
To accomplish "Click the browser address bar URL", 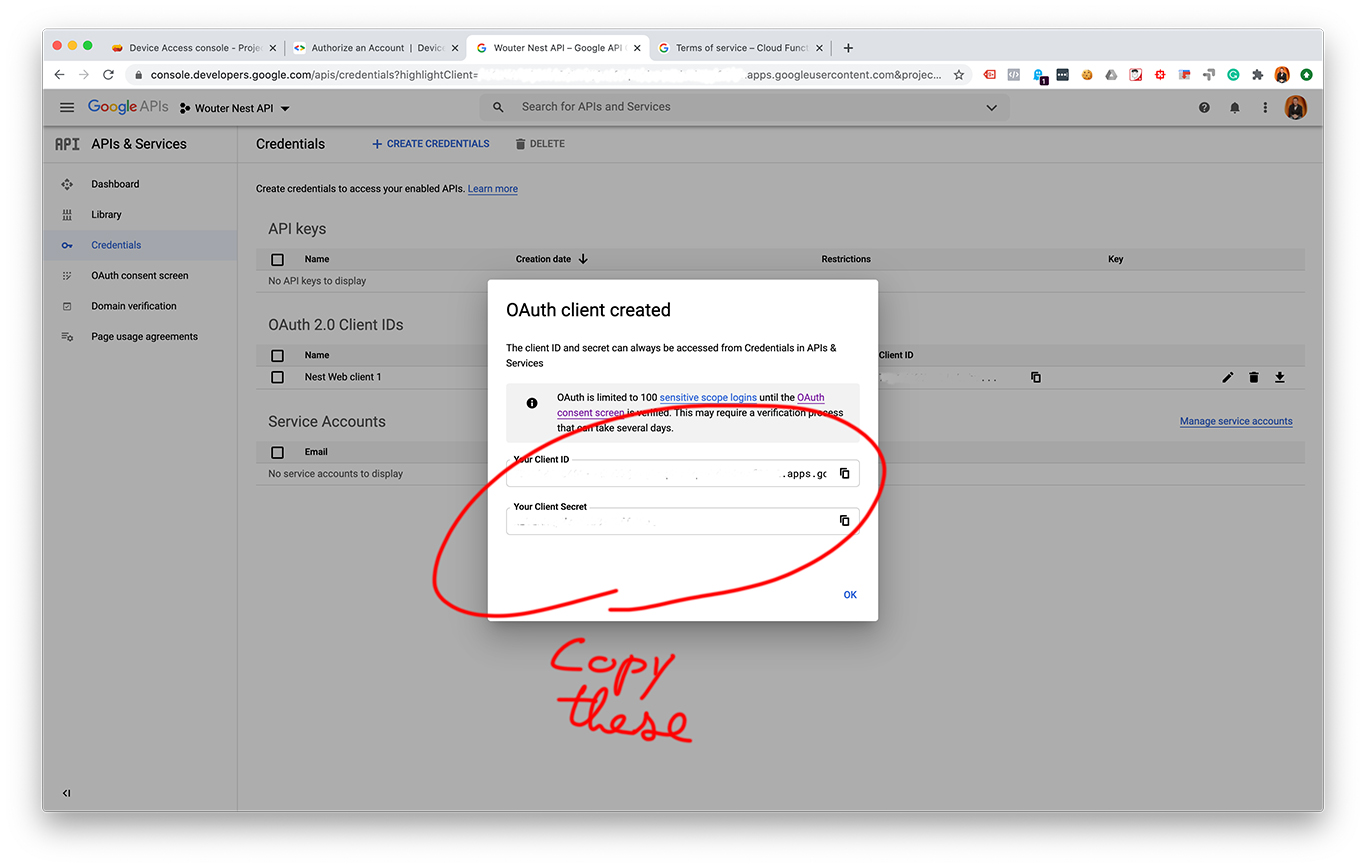I will [545, 75].
